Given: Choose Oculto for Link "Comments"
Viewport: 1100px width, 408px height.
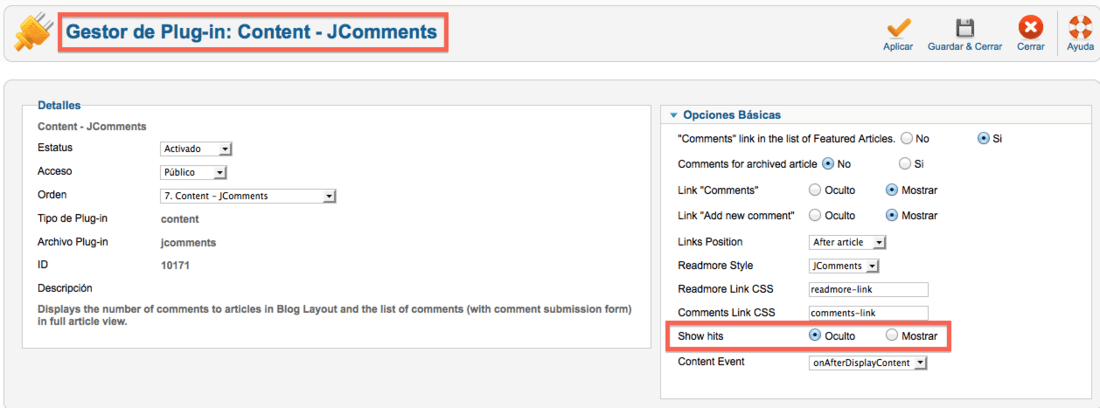Looking at the screenshot, I should (x=814, y=189).
